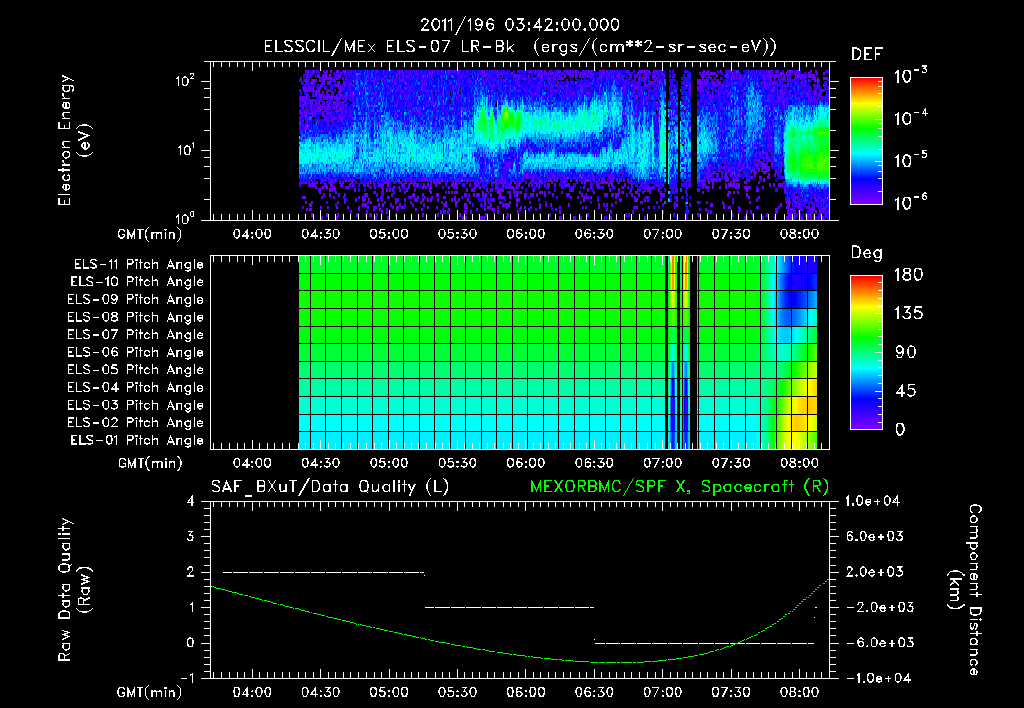
Task: Click the 10^2 tick on energy axis
Action: (x=185, y=81)
